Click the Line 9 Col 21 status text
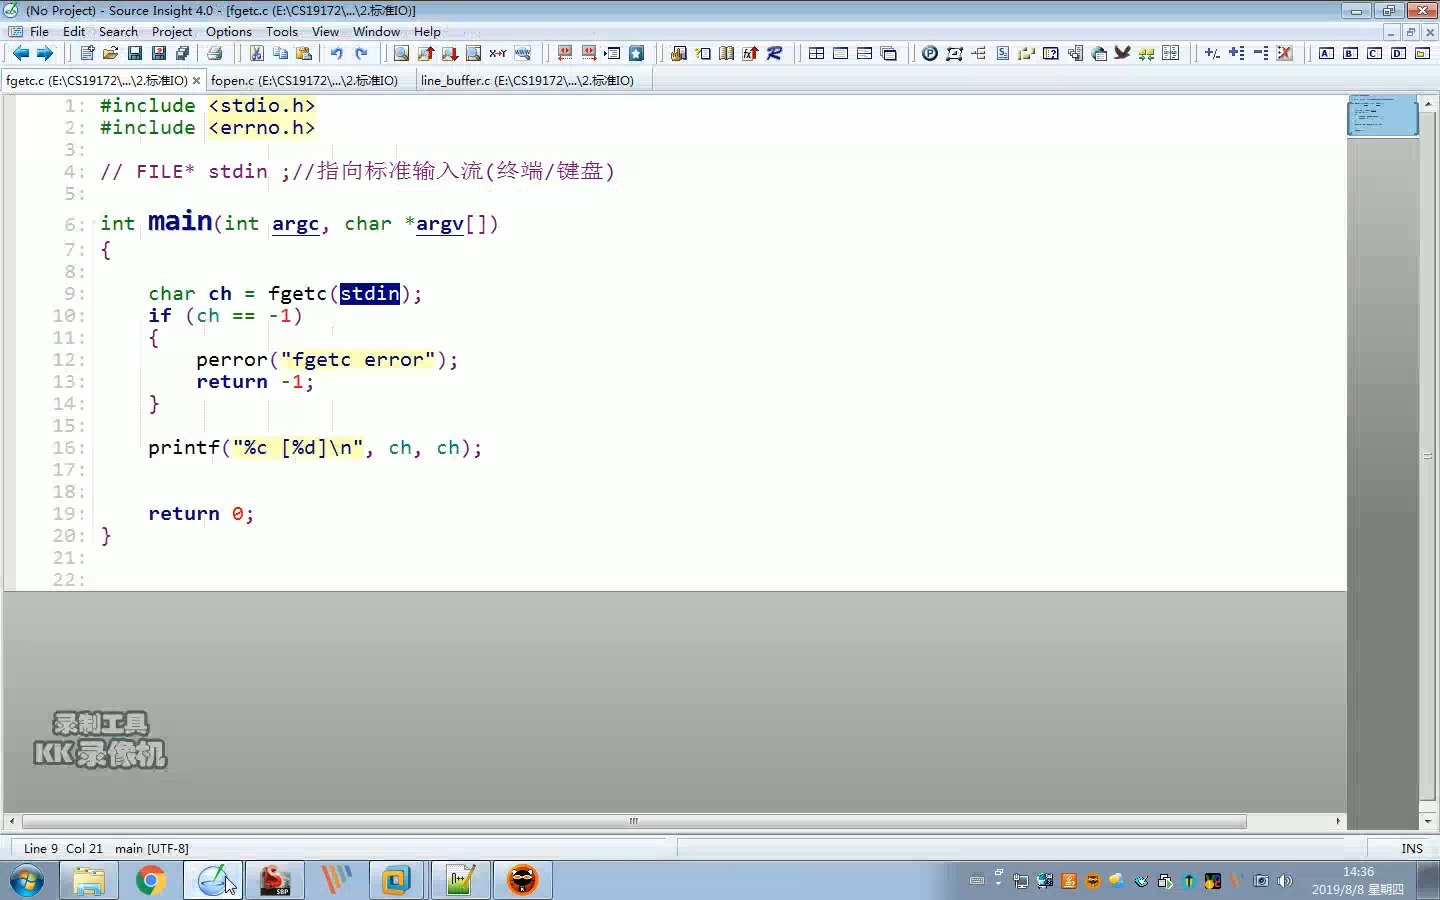 (63, 848)
